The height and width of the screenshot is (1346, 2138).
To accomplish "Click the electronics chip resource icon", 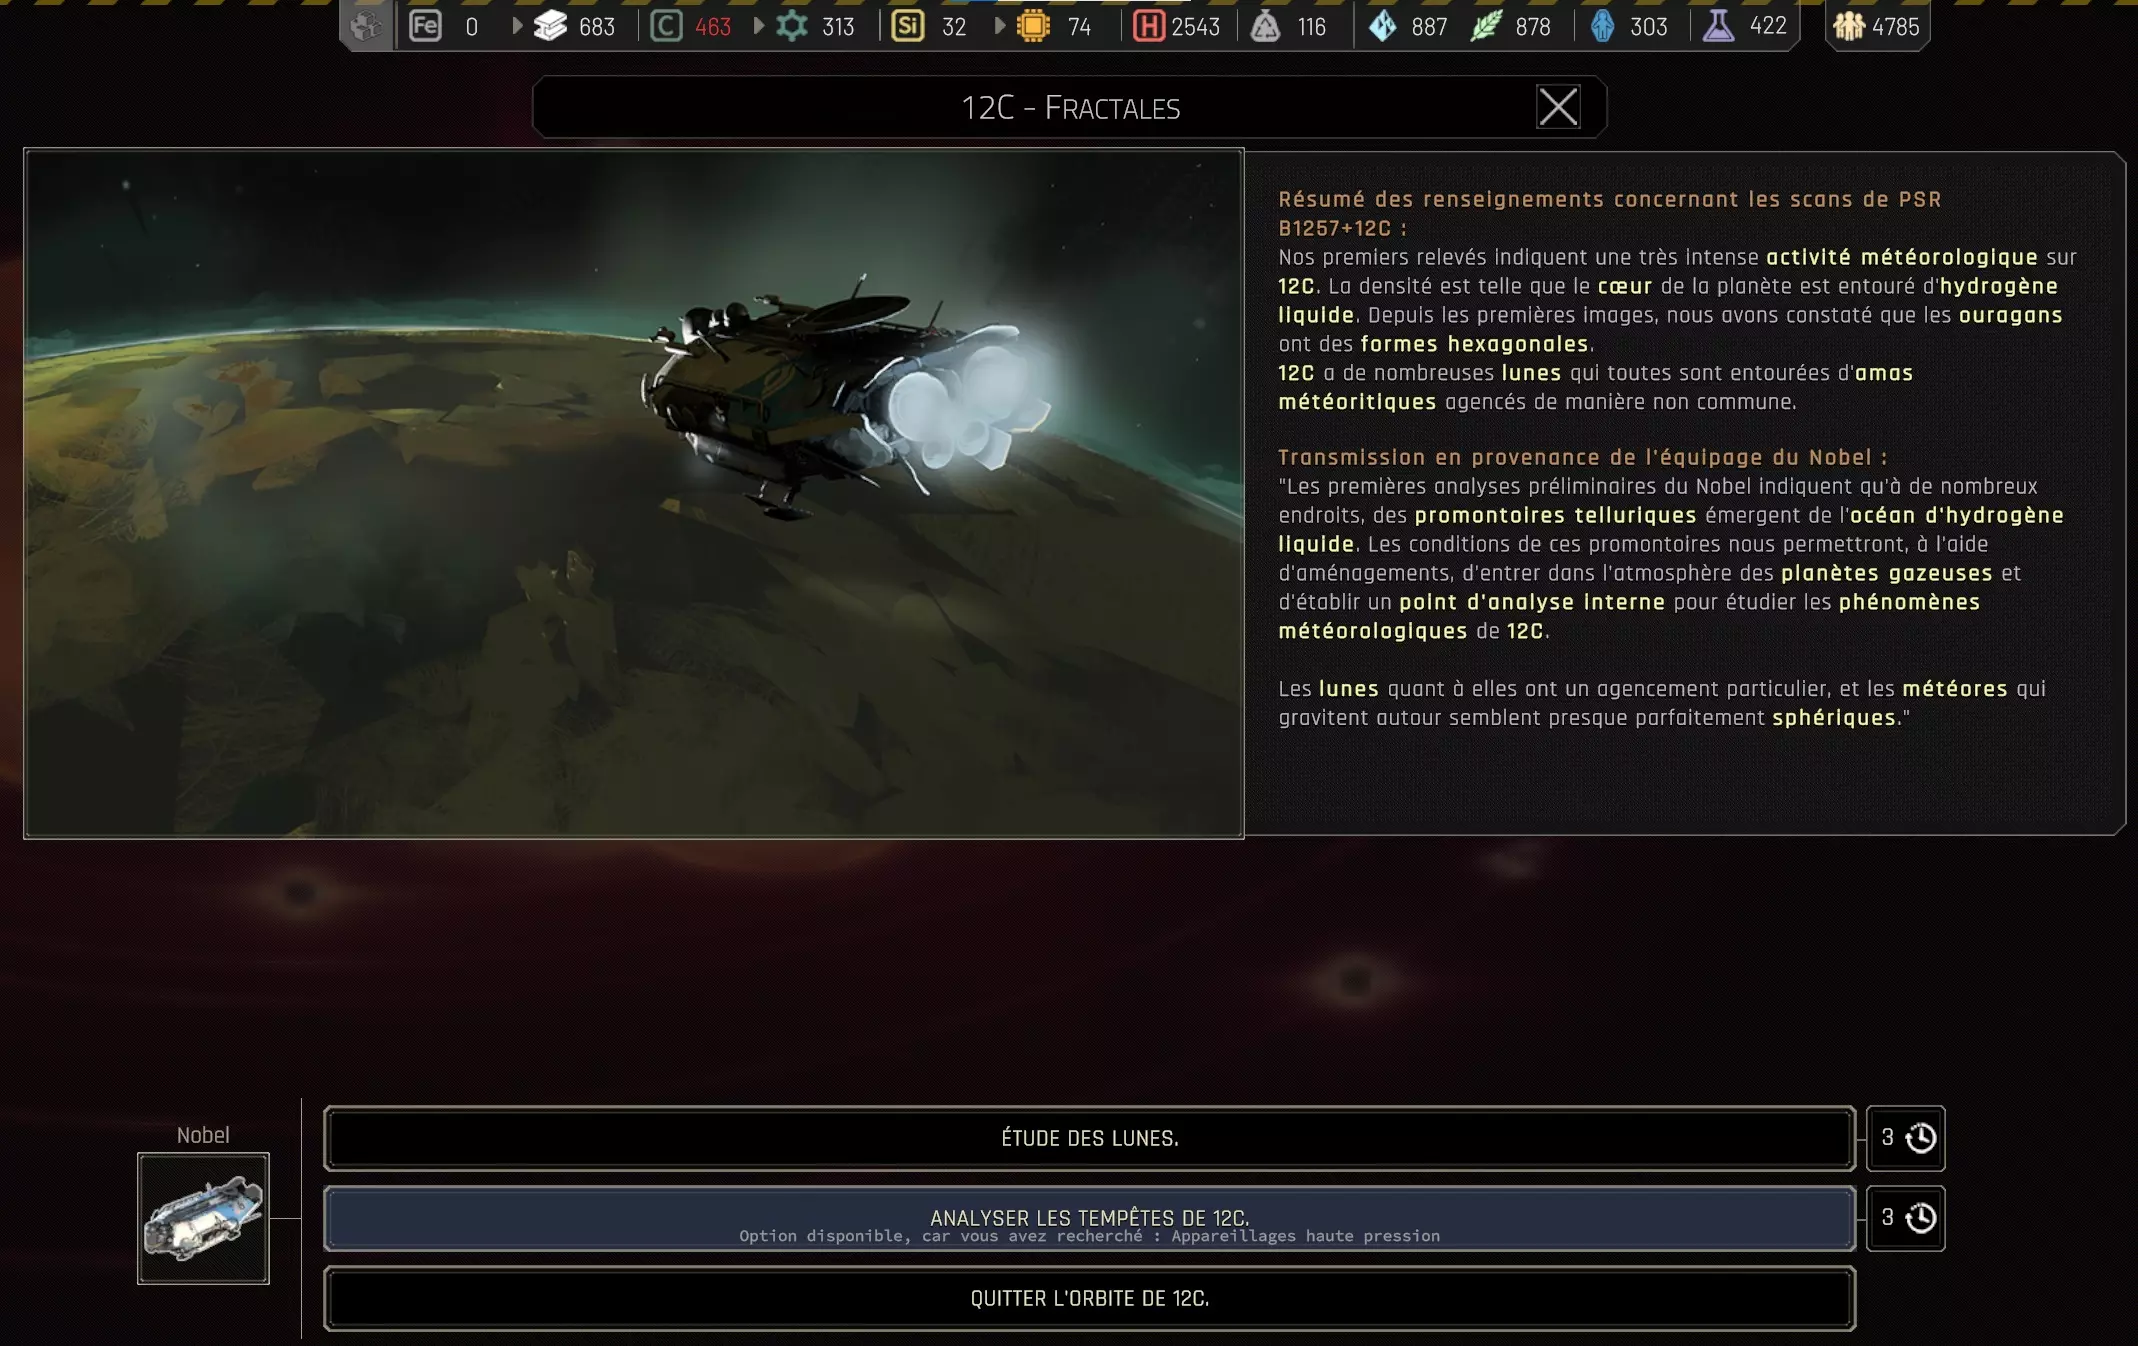I will tap(1033, 26).
